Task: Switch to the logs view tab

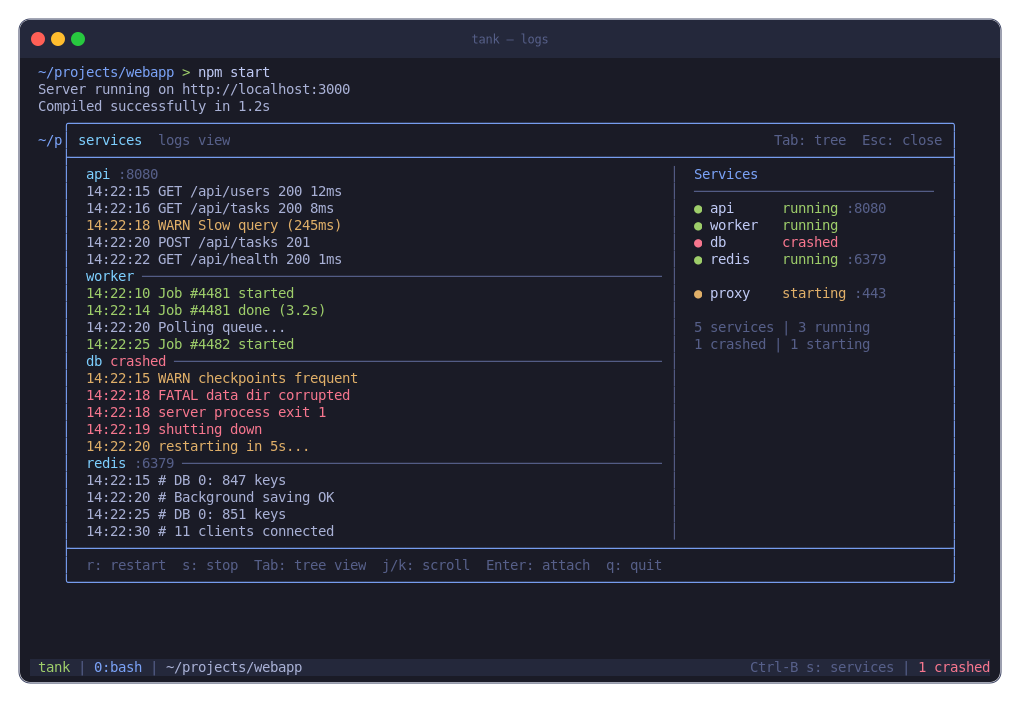Action: (x=195, y=141)
